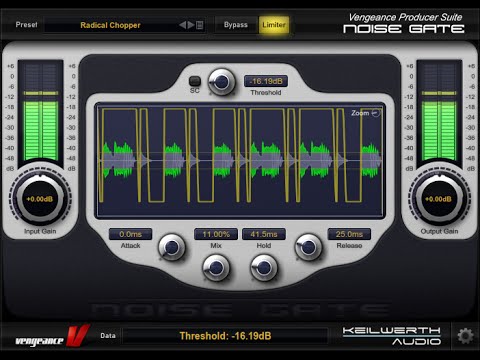
Task: Click the Keilwerth Audio logo
Action: click(392, 336)
